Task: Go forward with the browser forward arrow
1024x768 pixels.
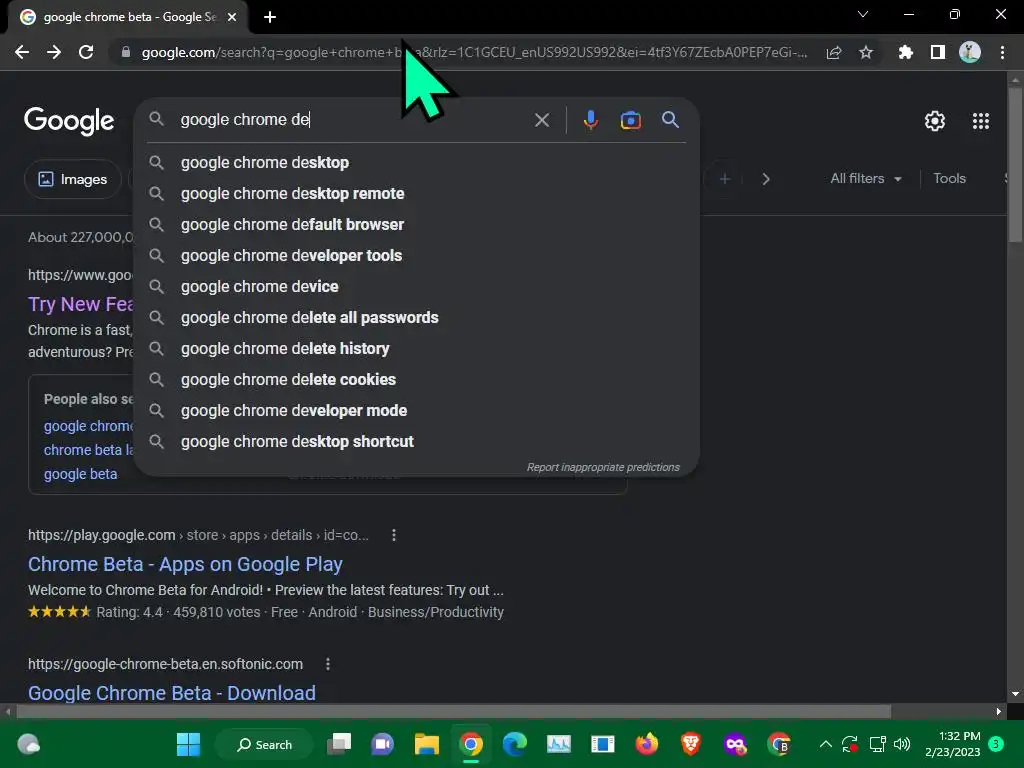Action: (x=54, y=52)
